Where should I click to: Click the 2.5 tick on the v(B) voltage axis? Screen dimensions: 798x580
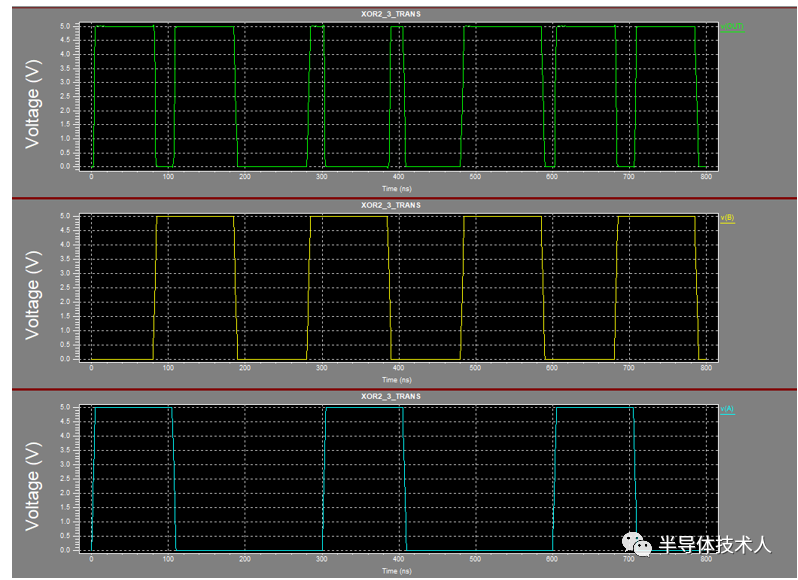point(65,288)
